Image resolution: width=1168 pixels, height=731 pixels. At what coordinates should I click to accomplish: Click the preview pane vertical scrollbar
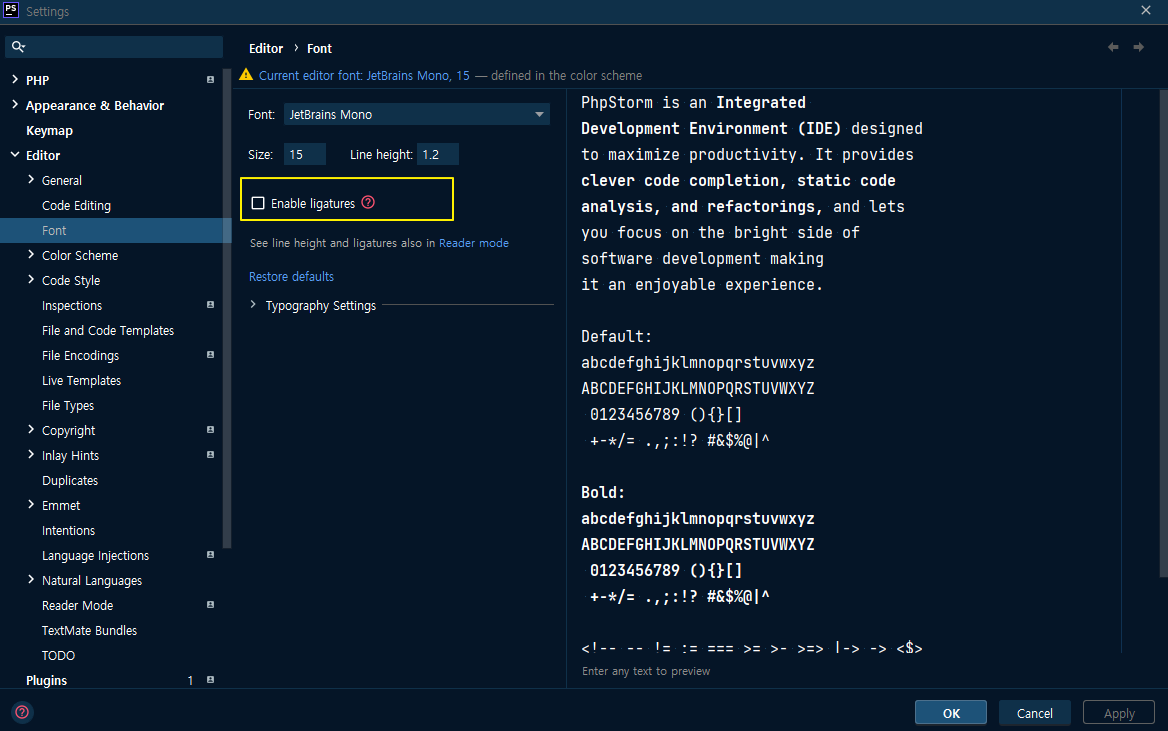[1163, 333]
